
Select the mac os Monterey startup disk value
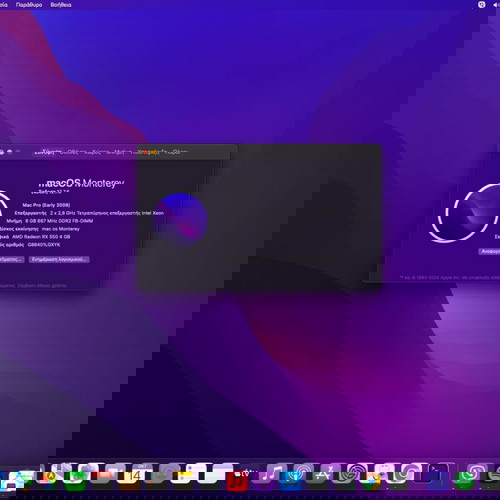point(61,229)
